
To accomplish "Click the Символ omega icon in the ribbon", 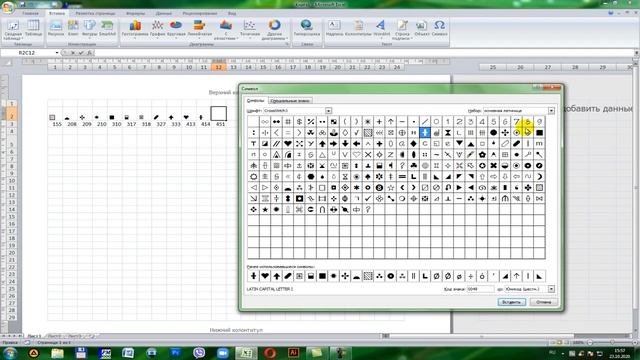I will 440,29.
